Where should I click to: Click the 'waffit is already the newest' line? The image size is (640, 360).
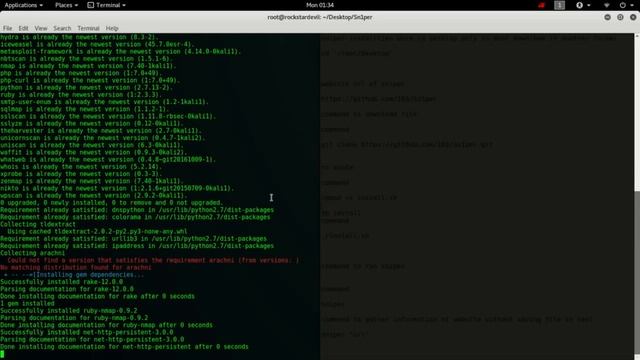[x=93, y=152]
